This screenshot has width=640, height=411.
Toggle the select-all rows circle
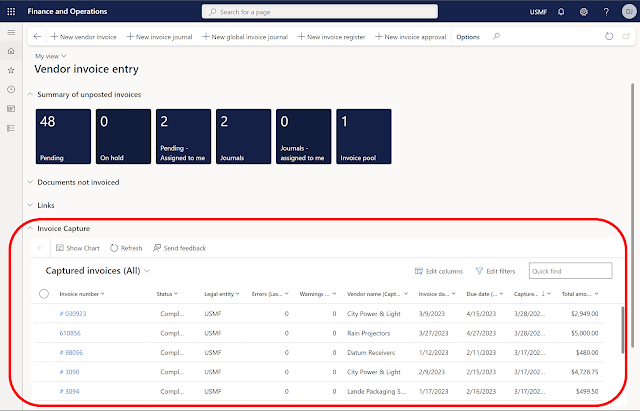coord(44,293)
